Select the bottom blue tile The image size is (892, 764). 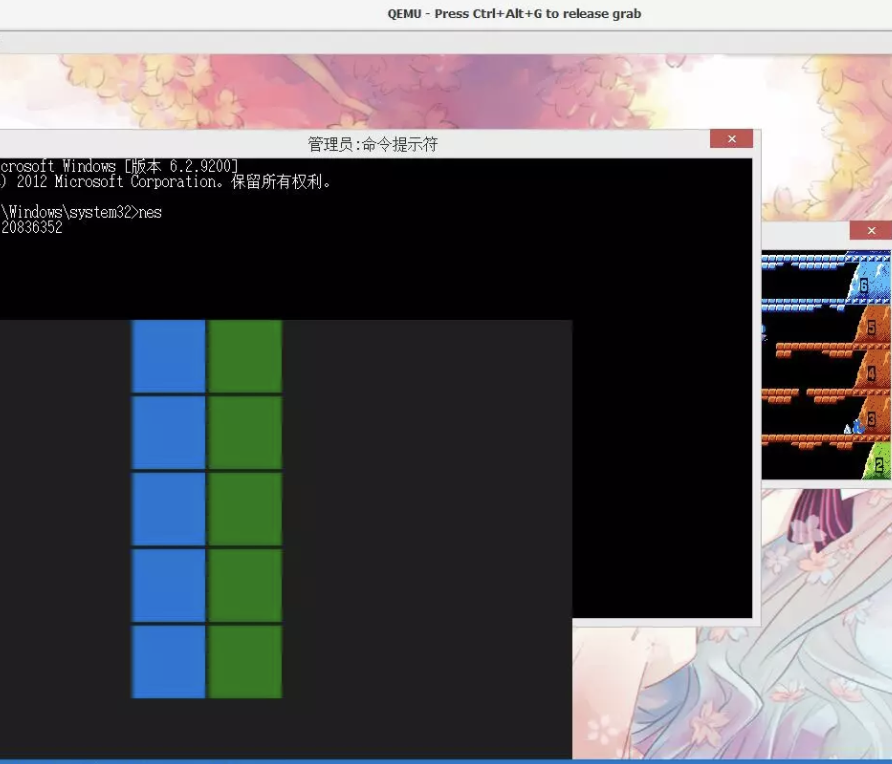coord(169,661)
